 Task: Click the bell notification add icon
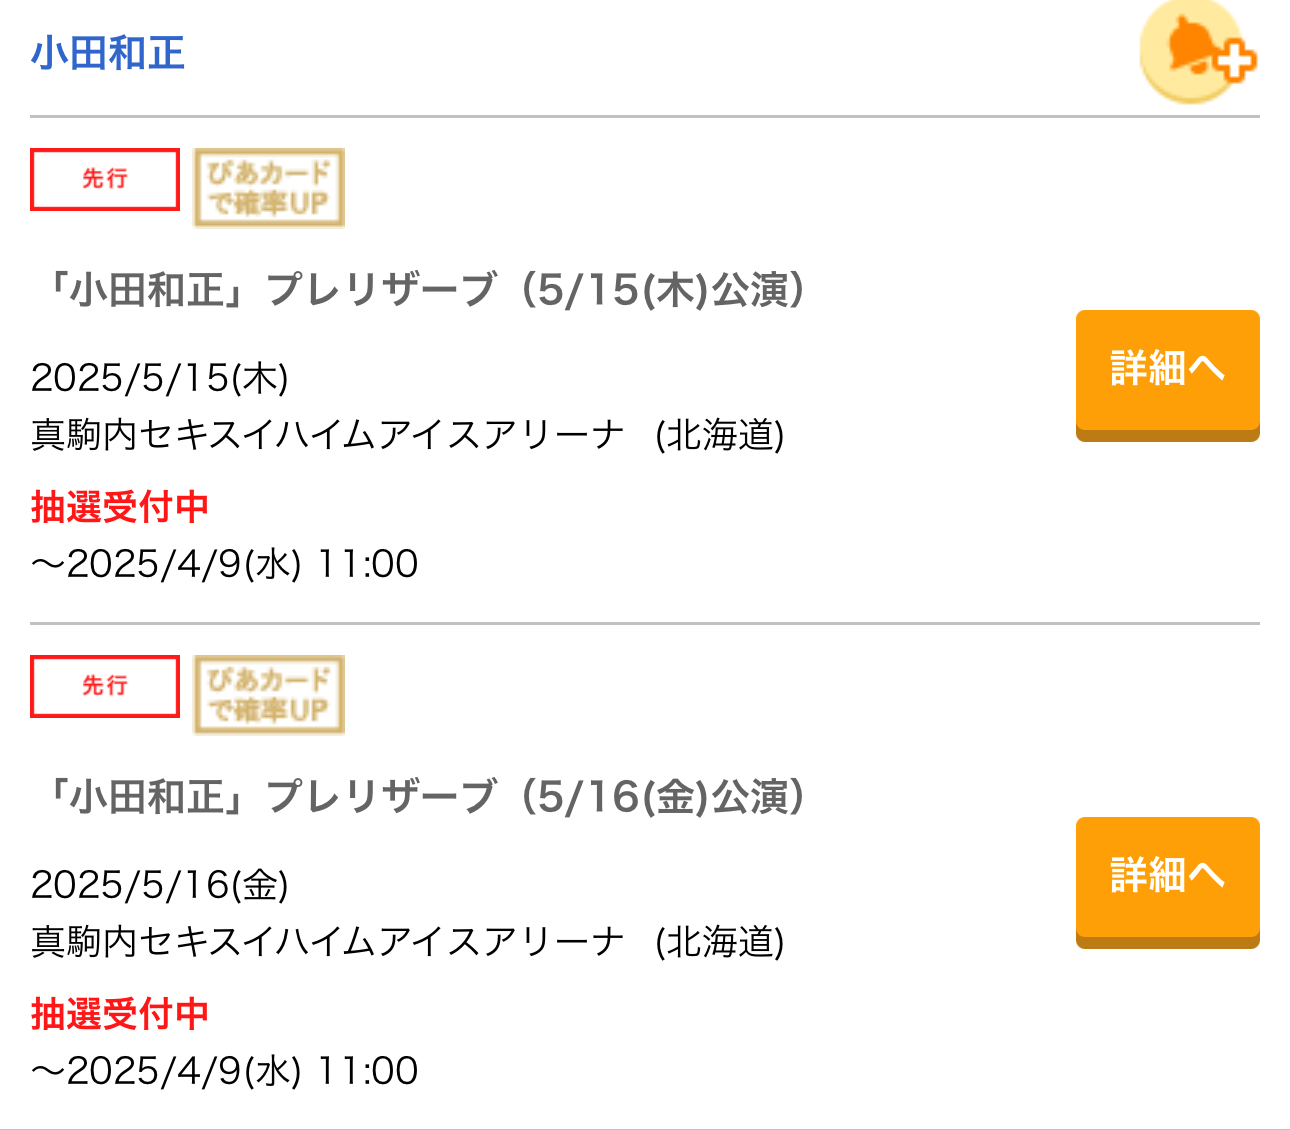coord(1198,51)
